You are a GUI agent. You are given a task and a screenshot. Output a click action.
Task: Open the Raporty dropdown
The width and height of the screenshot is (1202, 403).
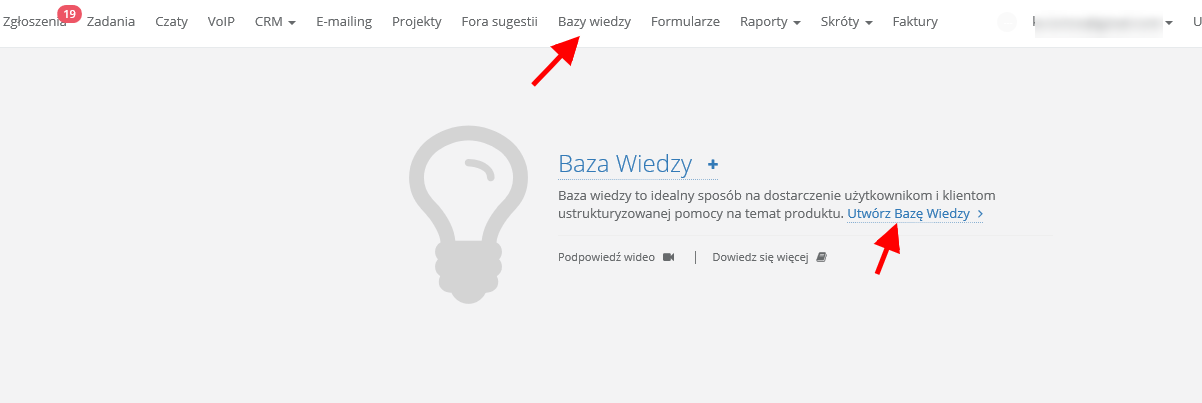tap(770, 21)
